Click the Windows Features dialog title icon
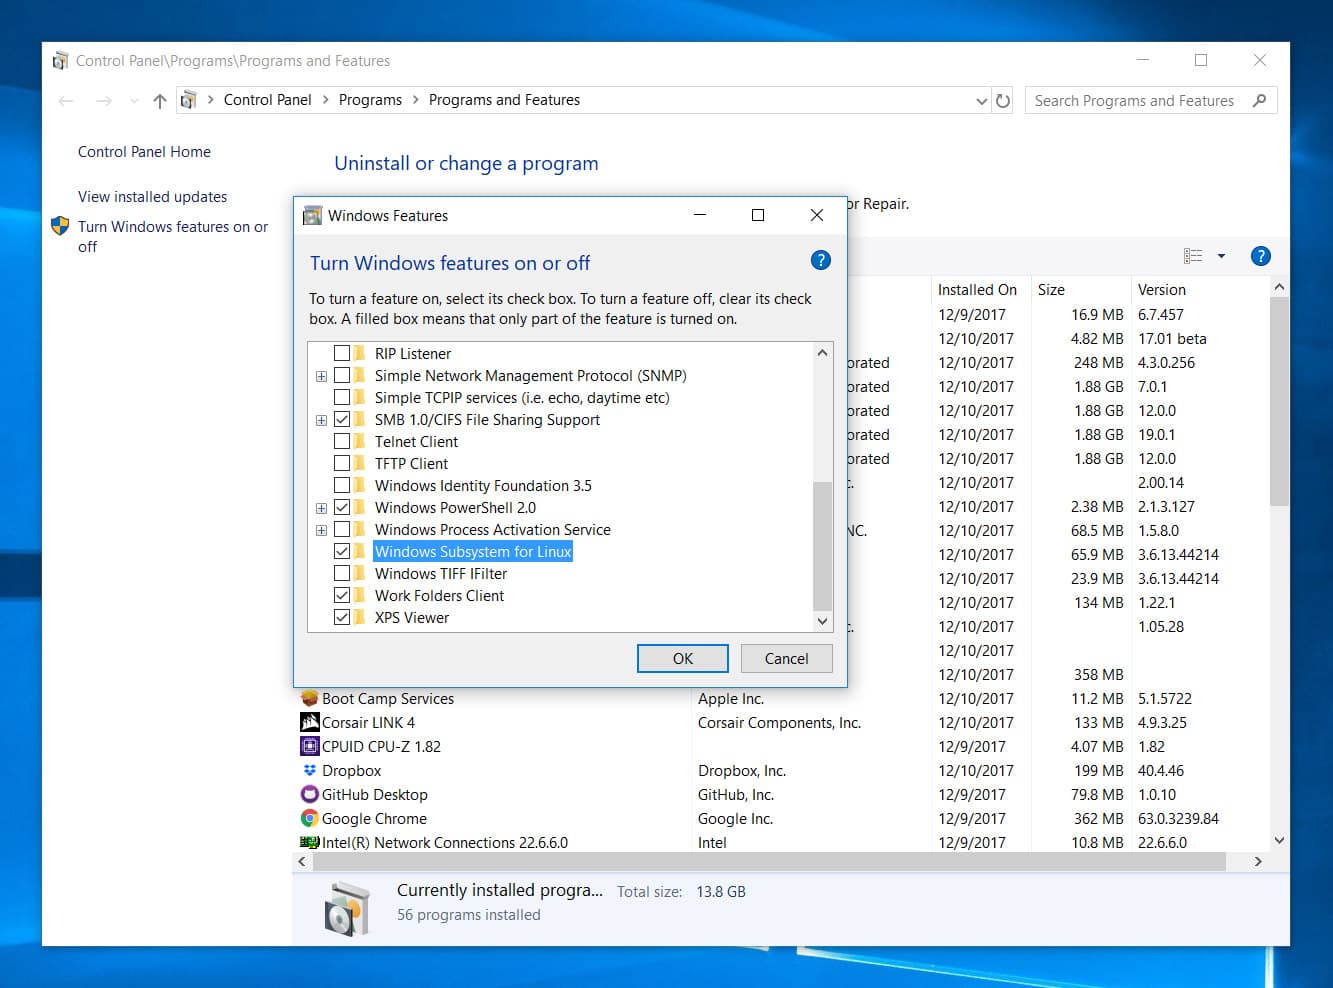The image size is (1333, 988). point(312,215)
